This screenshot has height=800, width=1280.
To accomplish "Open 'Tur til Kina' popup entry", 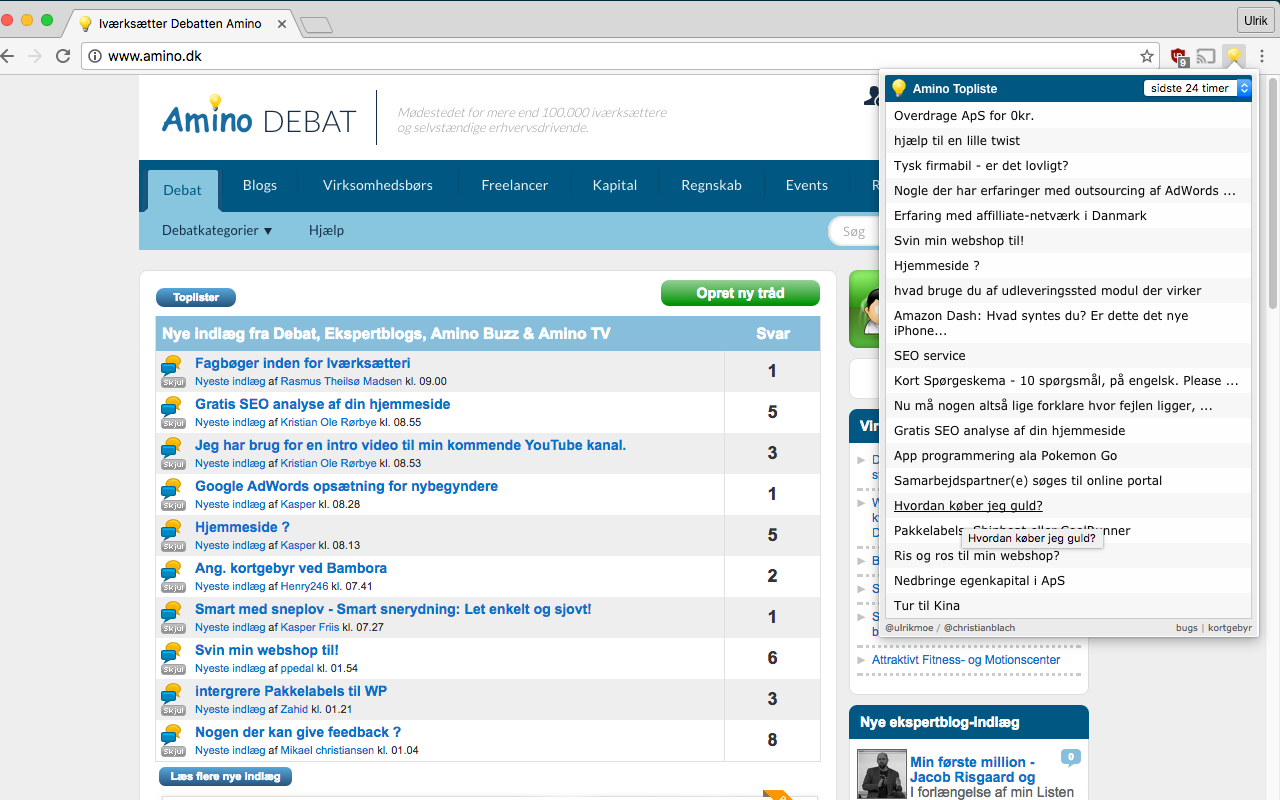I will (x=927, y=605).
